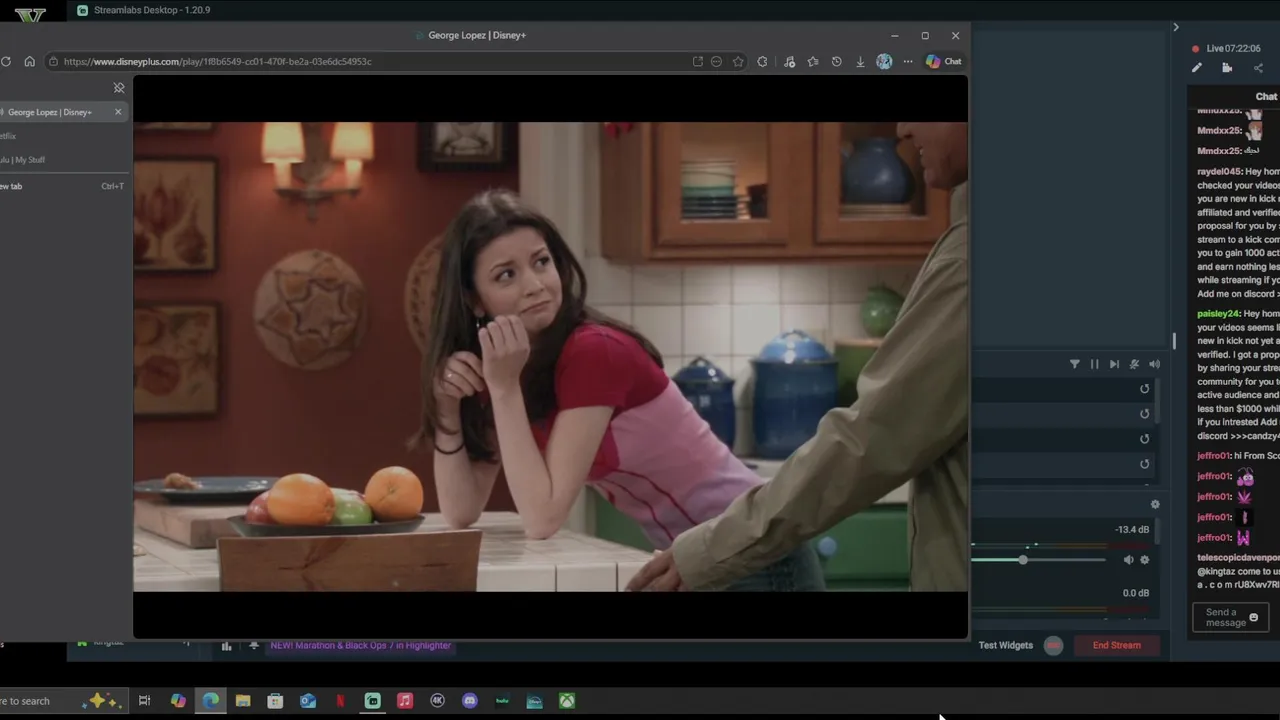1280x720 pixels.
Task: Open Copilot Chat in browser toolbar
Action: 943,61
